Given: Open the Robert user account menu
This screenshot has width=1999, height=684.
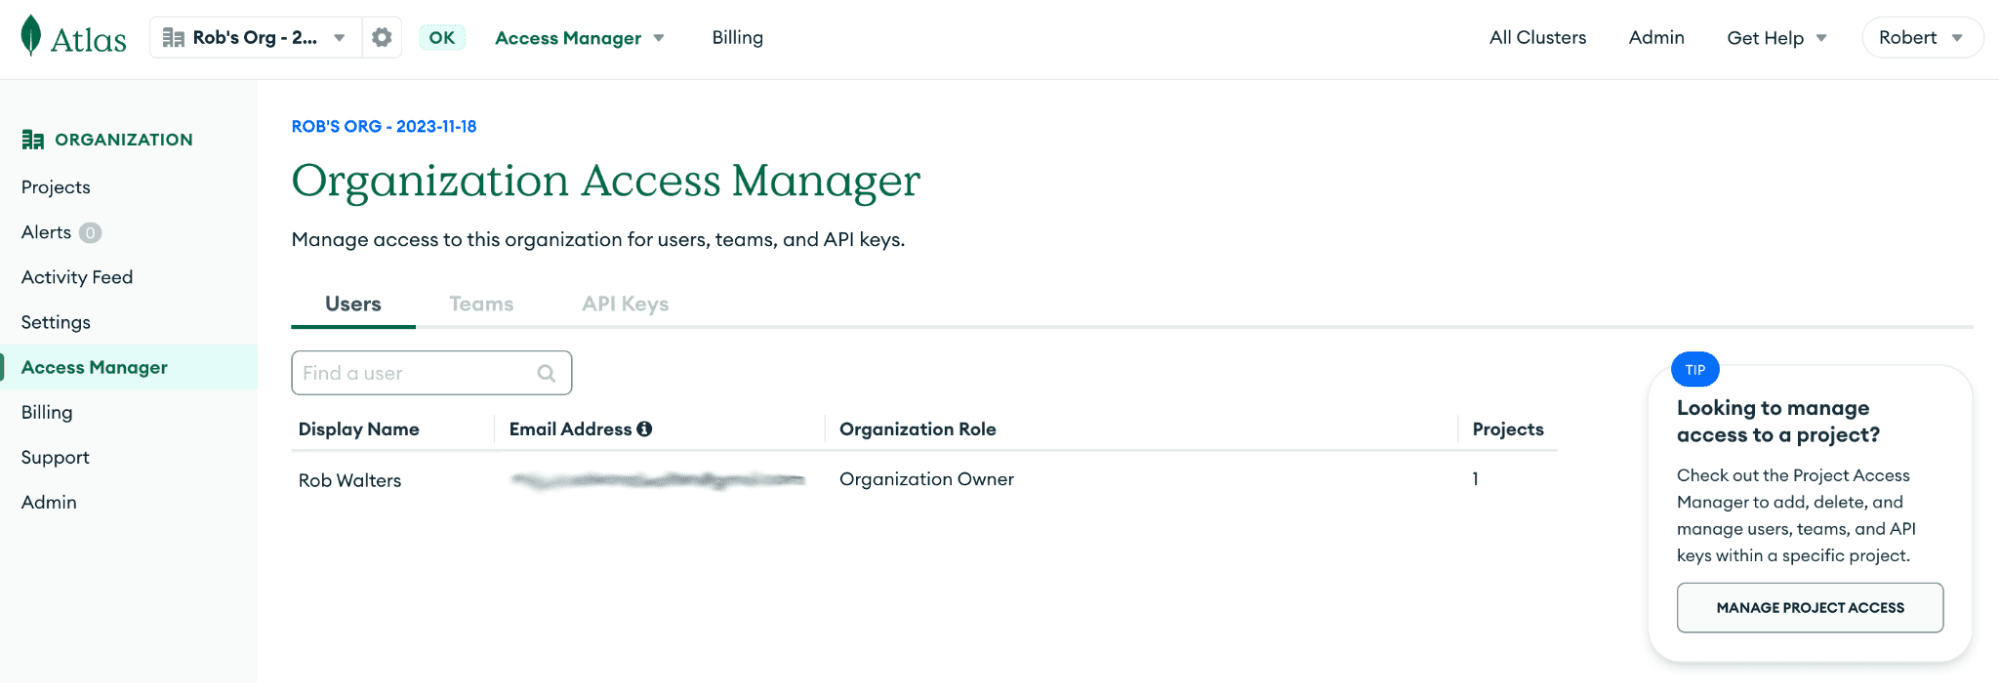Looking at the screenshot, I should click(1920, 38).
